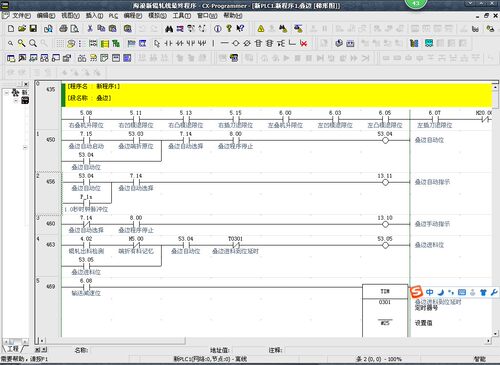Open the 帮助(H) menu
Image resolution: width=500 pixels, height=365 pixels.
[x=233, y=16]
